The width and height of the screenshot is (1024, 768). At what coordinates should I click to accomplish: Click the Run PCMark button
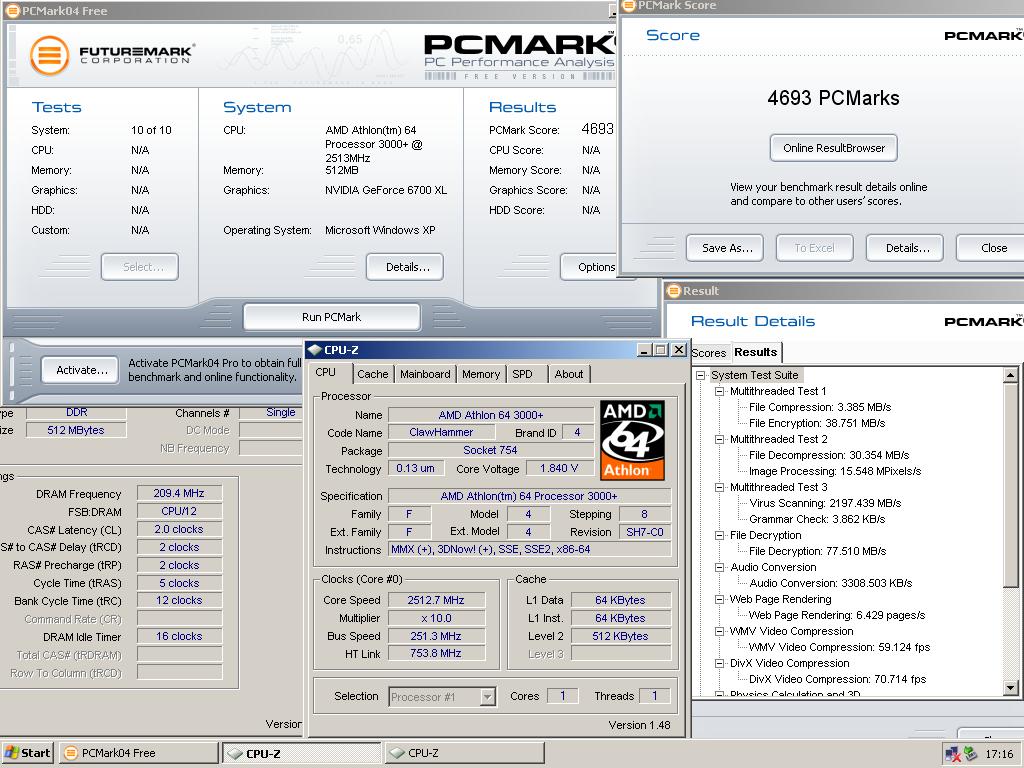332,317
